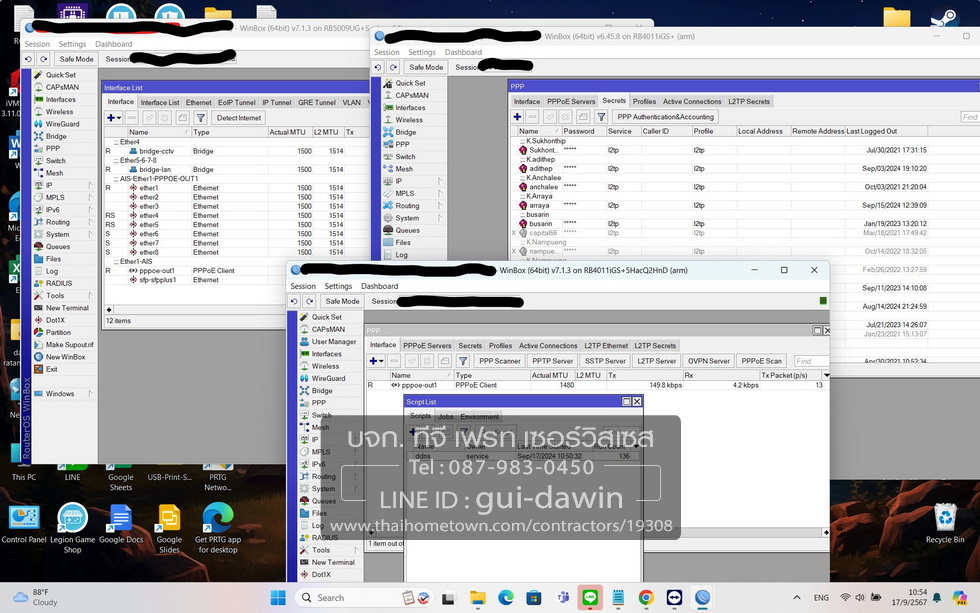Click the Detect Internet button
The image size is (980, 613).
click(239, 117)
